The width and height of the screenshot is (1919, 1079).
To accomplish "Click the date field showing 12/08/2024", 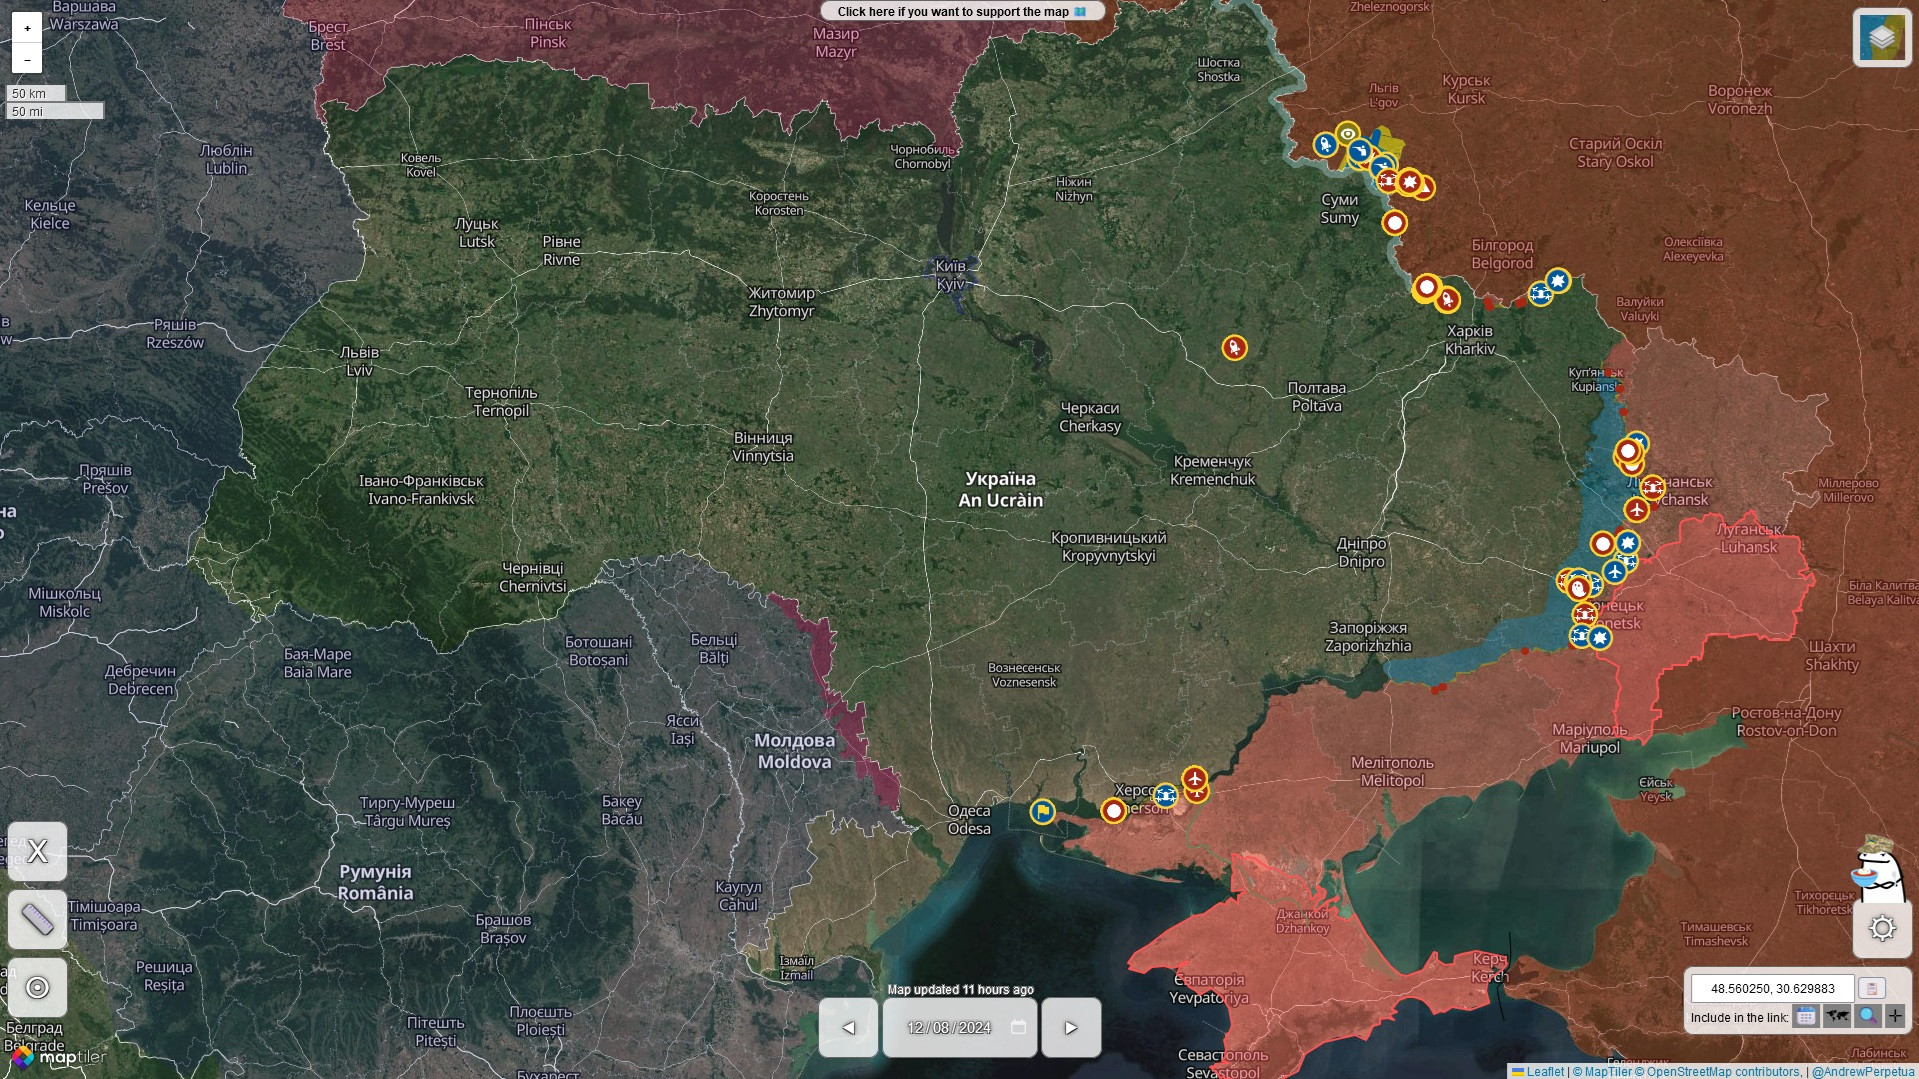I will coord(959,1027).
